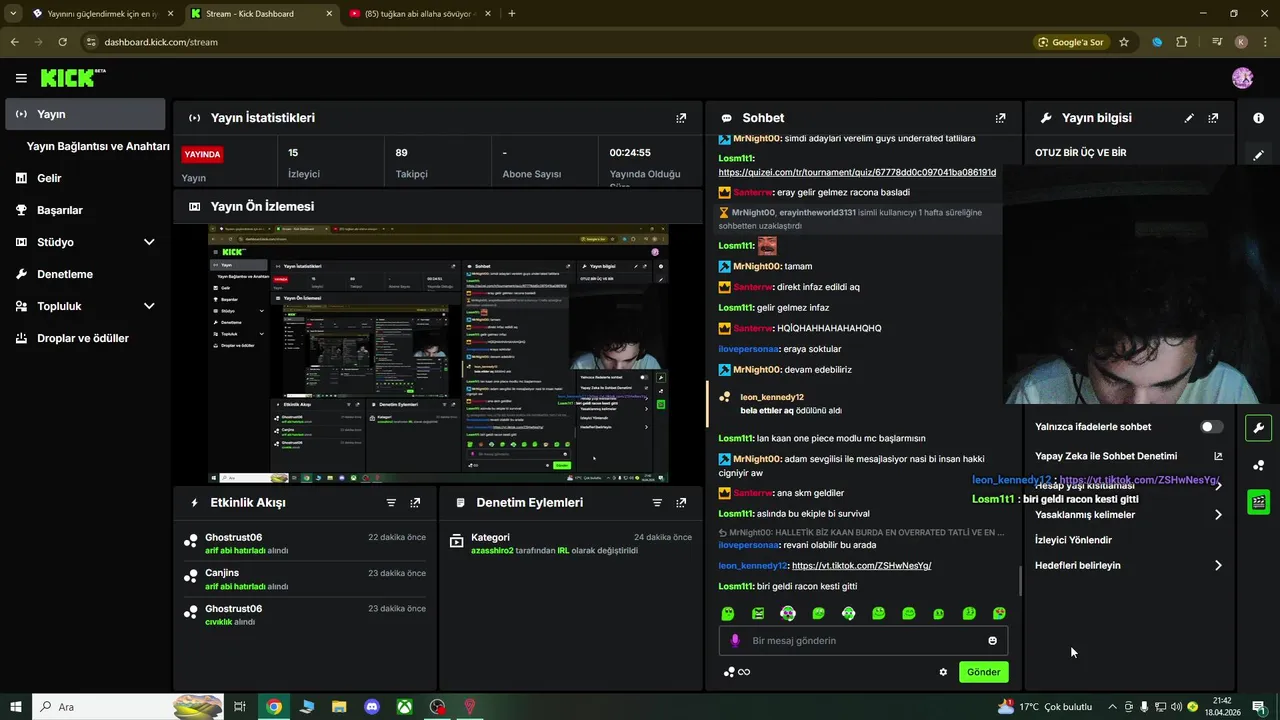
Task: Select Yayın in the sidebar
Action: pos(85,114)
